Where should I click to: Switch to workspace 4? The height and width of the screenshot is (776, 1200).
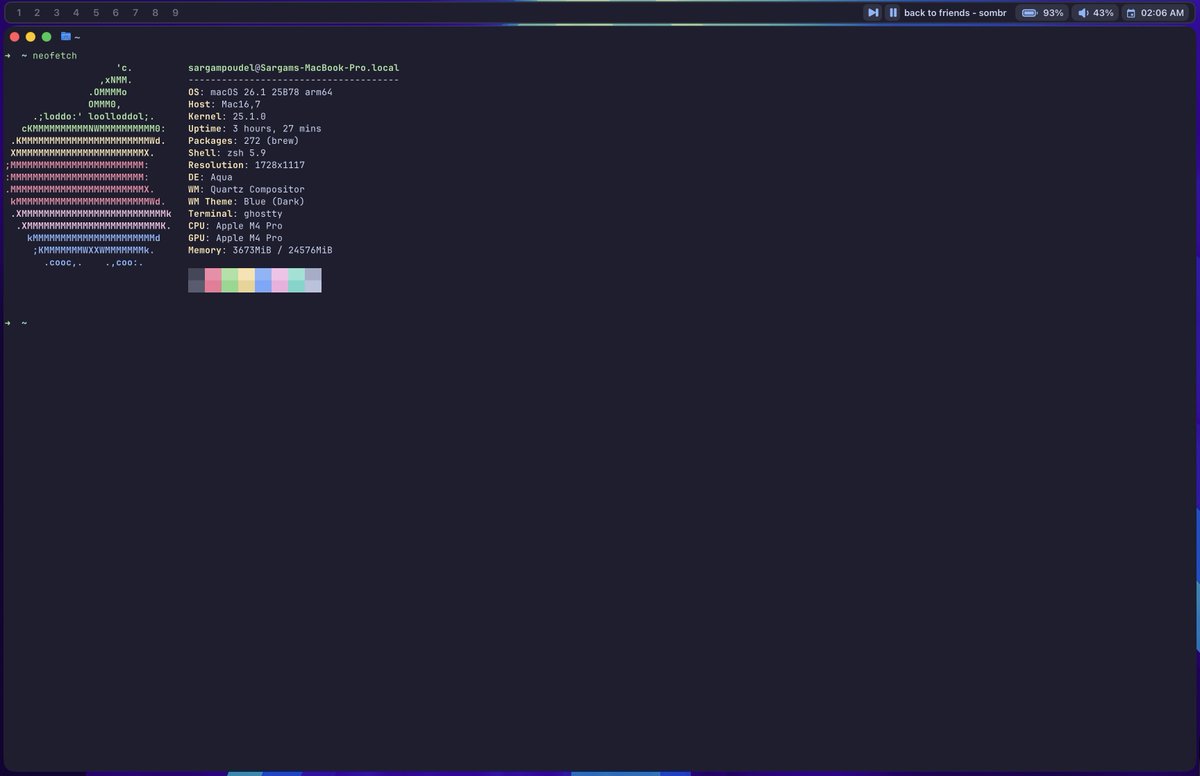[76, 13]
